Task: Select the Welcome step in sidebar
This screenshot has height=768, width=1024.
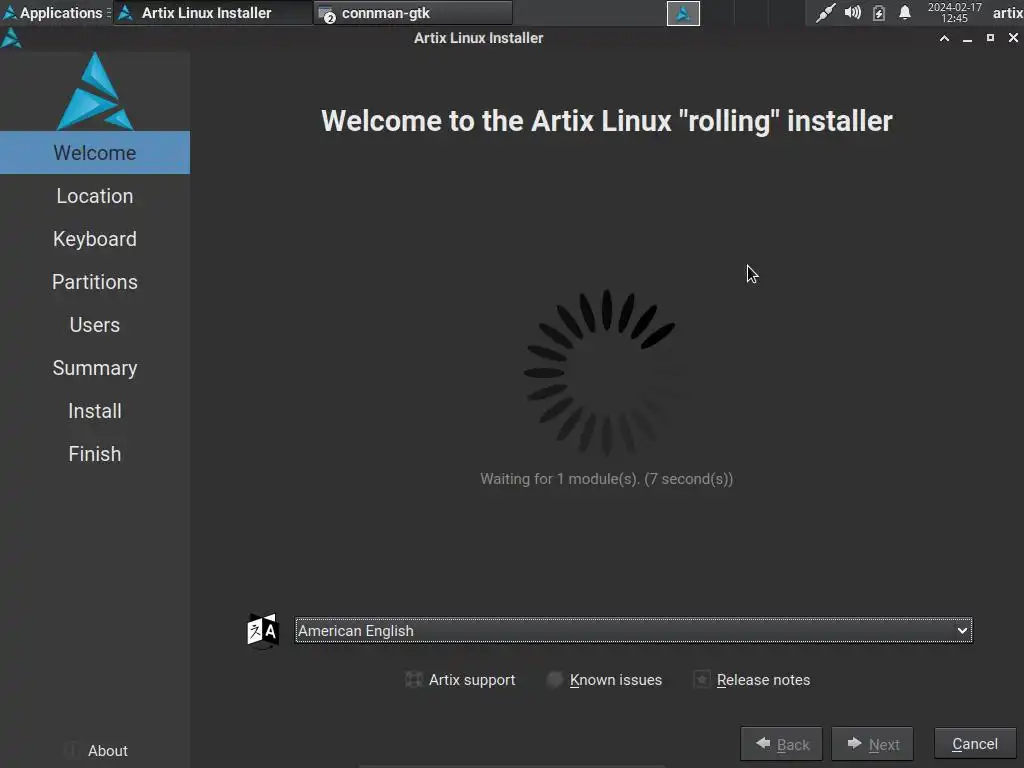Action: [95, 153]
